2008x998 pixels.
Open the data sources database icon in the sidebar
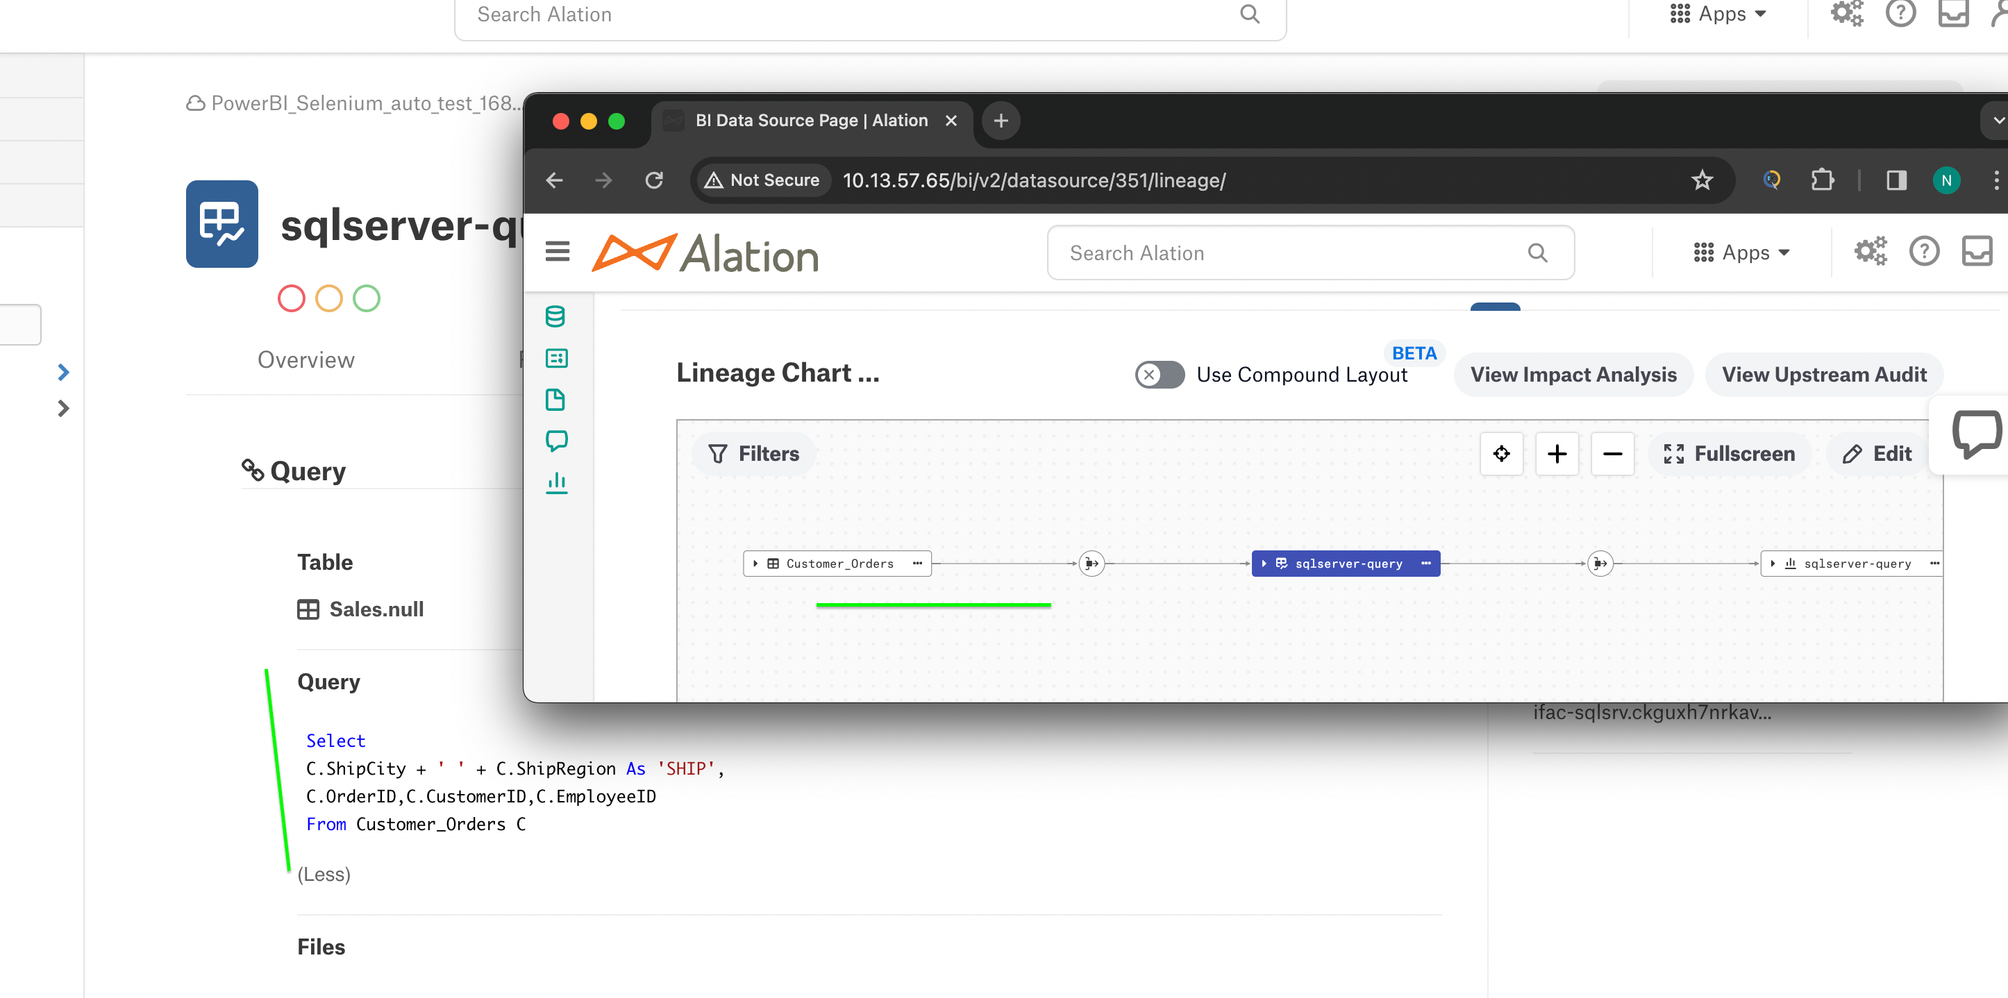pyautogui.click(x=555, y=317)
